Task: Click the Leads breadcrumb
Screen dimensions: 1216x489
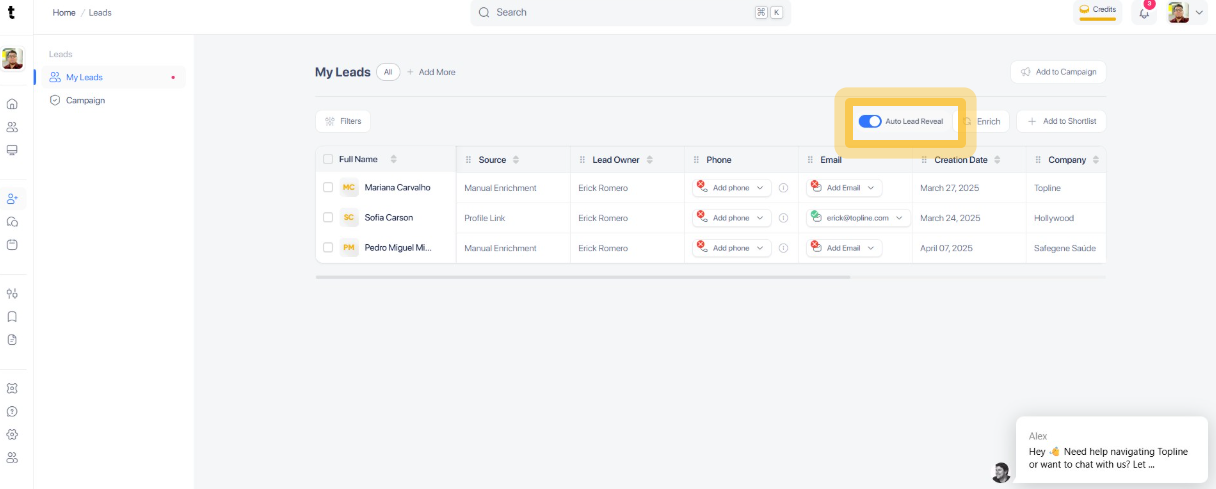Action: (x=100, y=13)
